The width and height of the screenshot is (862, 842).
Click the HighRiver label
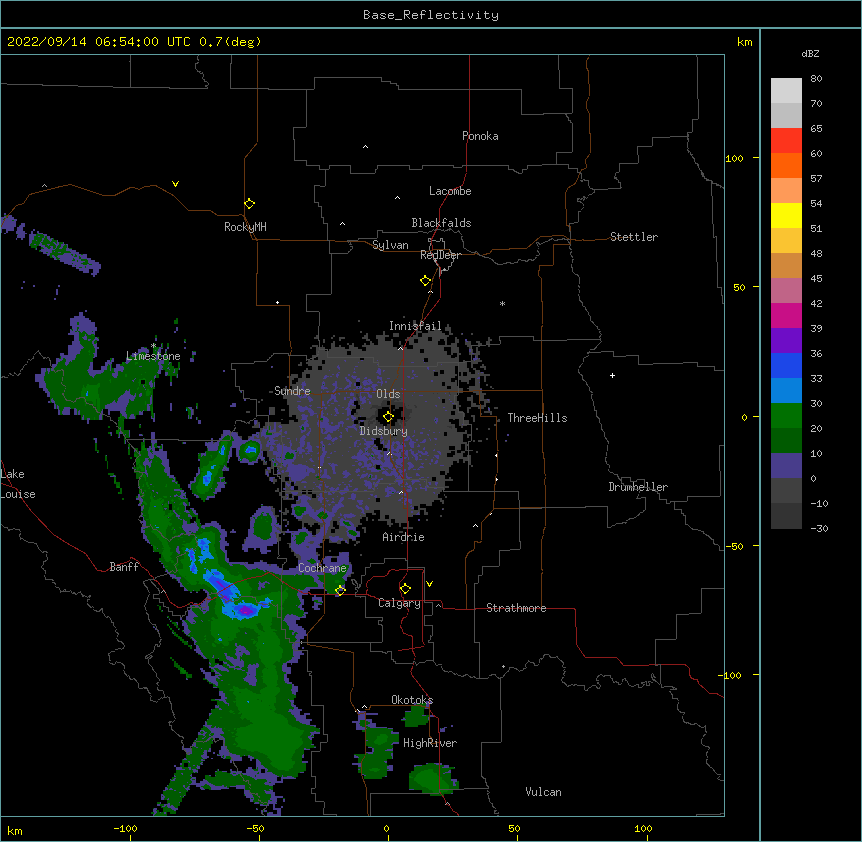point(430,743)
